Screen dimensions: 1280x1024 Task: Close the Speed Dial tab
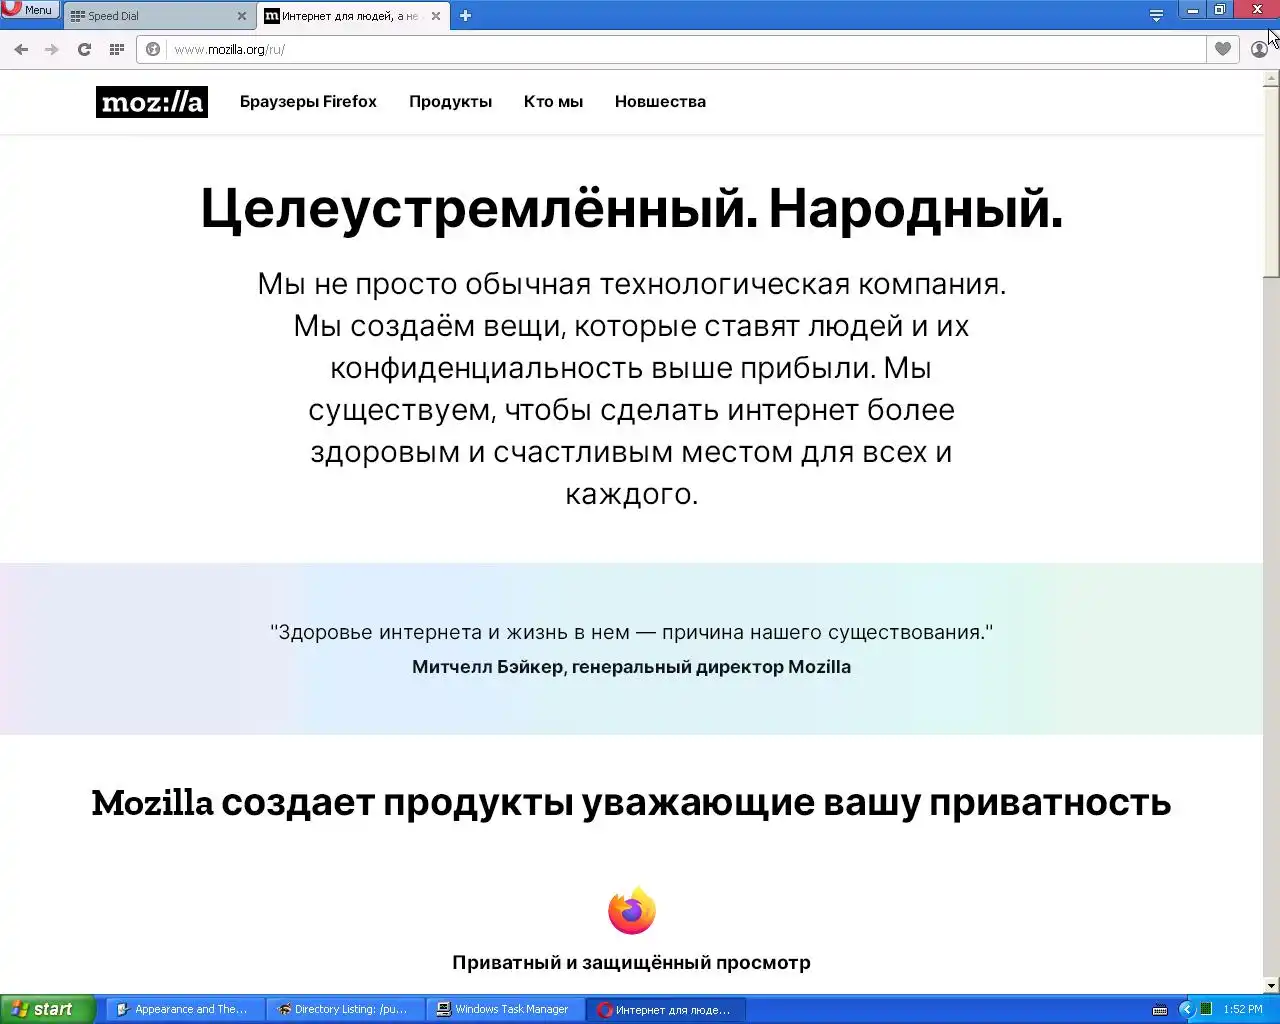242,16
